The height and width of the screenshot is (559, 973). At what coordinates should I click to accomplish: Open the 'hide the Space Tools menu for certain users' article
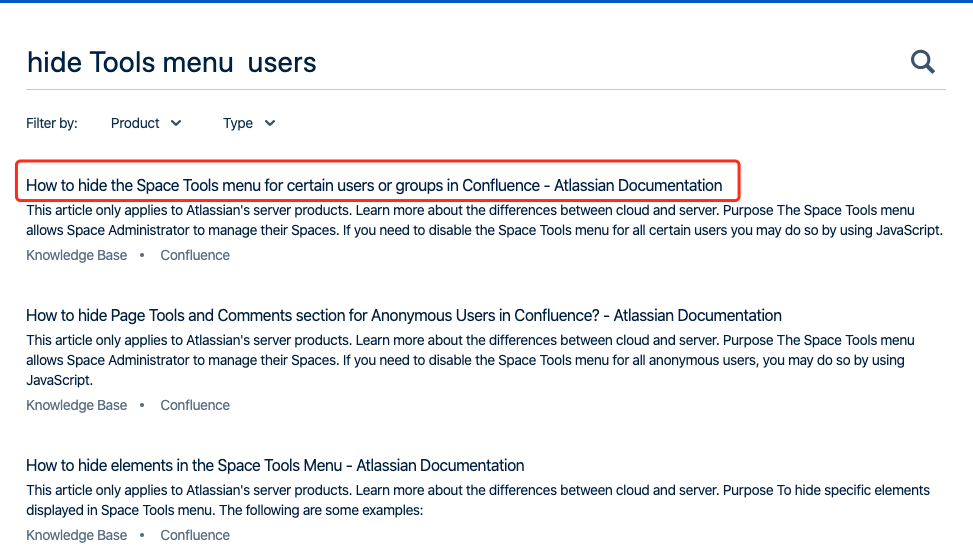[374, 185]
